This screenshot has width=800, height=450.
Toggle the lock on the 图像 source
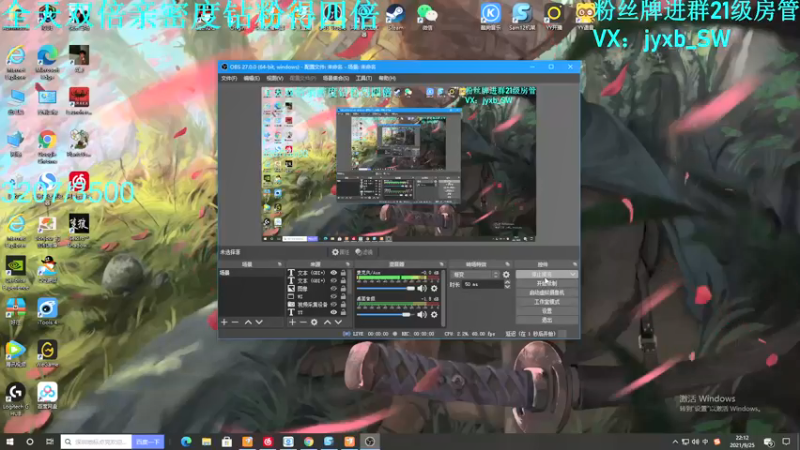click(x=343, y=289)
